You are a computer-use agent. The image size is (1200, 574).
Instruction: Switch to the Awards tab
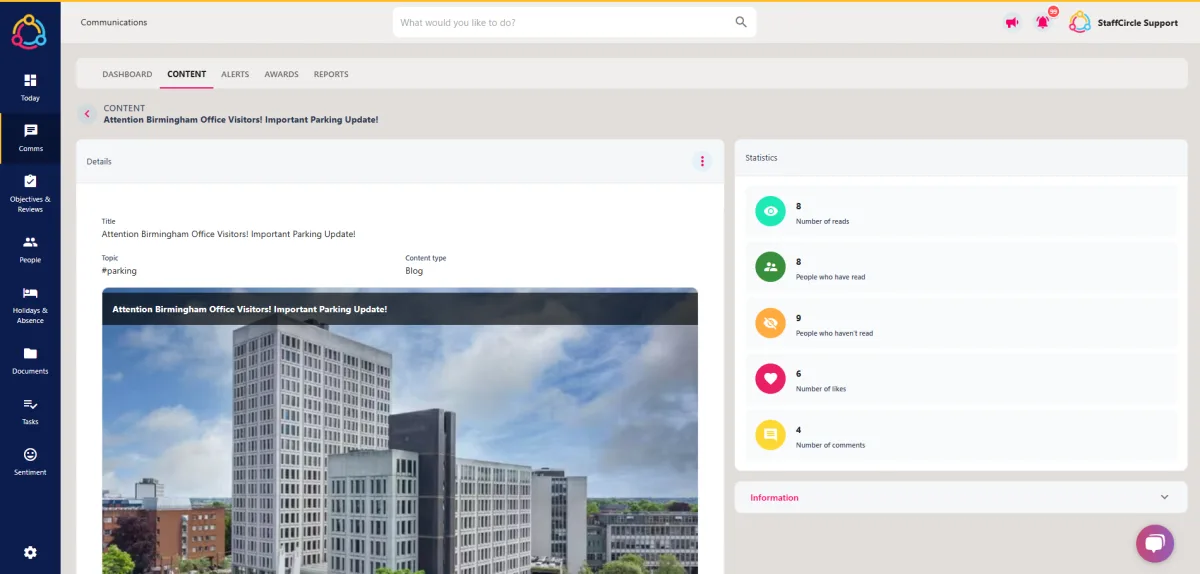pyautogui.click(x=281, y=74)
